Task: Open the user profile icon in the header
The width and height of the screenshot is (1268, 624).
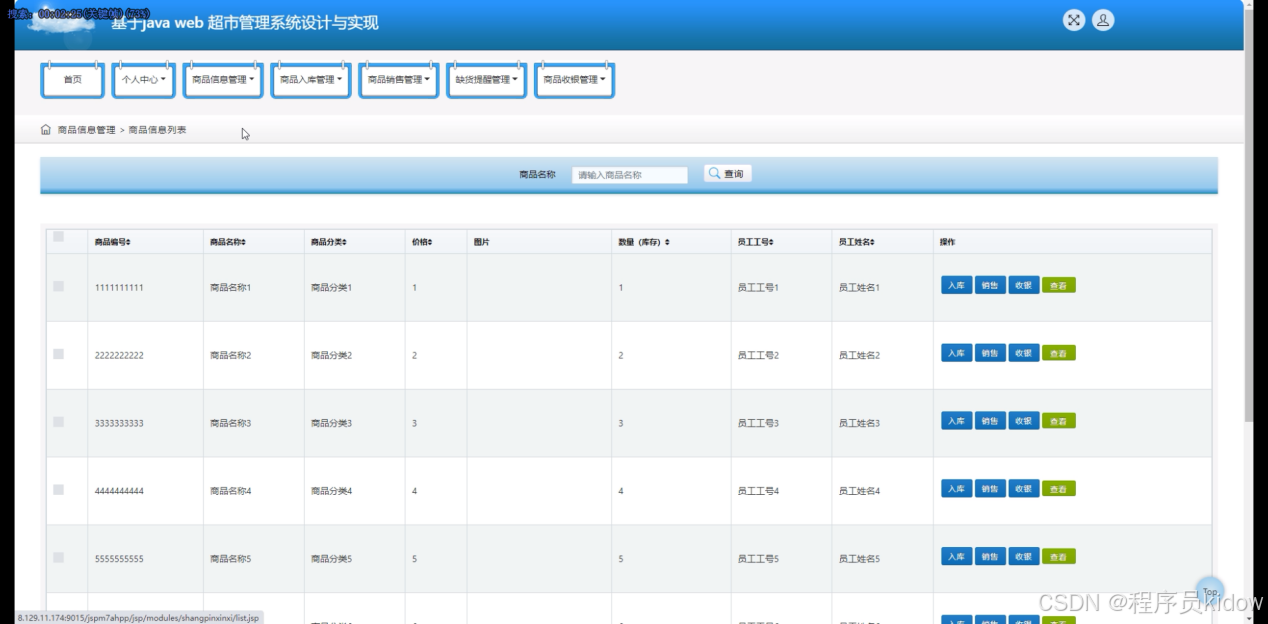Action: point(1103,20)
